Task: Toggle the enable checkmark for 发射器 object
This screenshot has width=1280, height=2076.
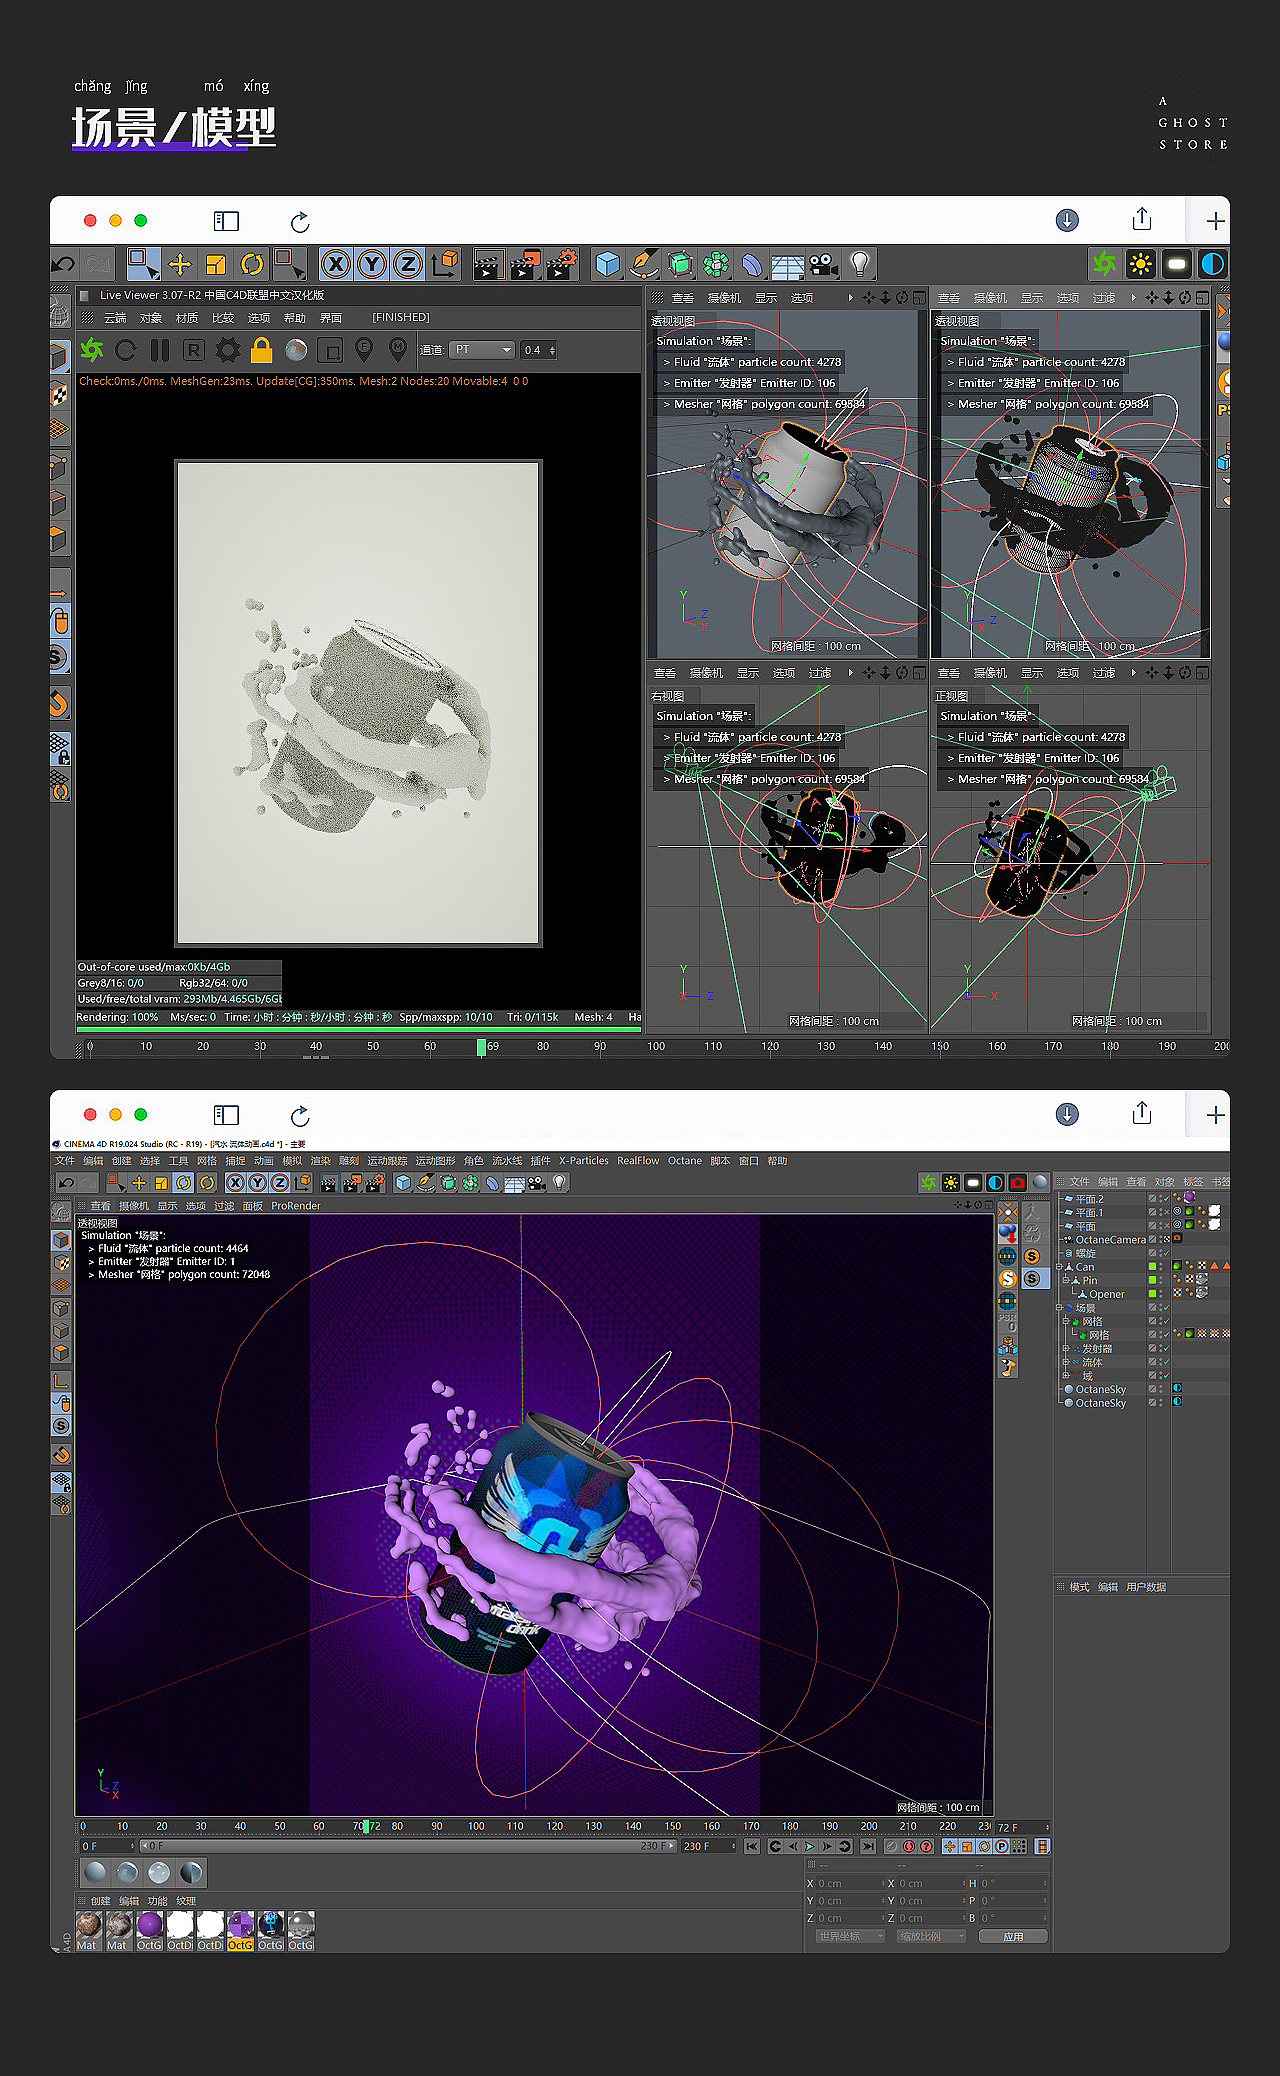Action: pyautogui.click(x=1165, y=1349)
